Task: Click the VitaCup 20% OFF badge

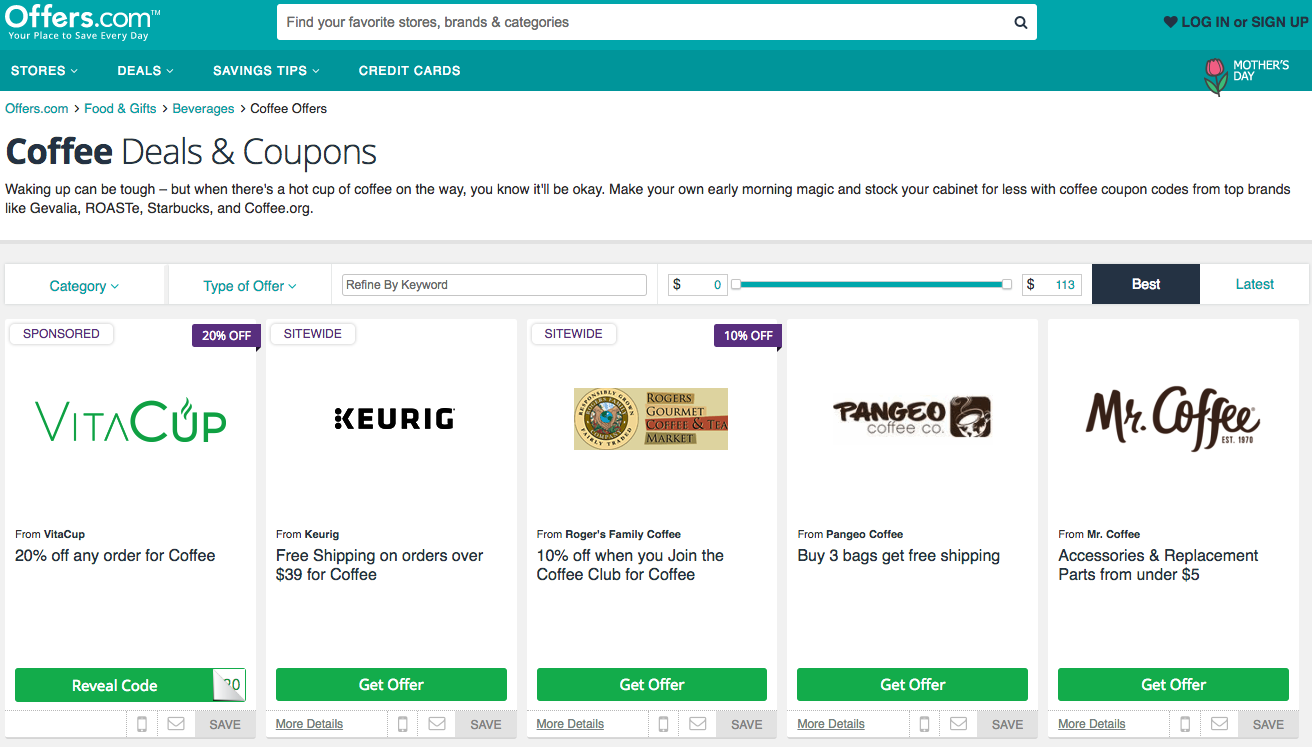Action: [x=226, y=336]
